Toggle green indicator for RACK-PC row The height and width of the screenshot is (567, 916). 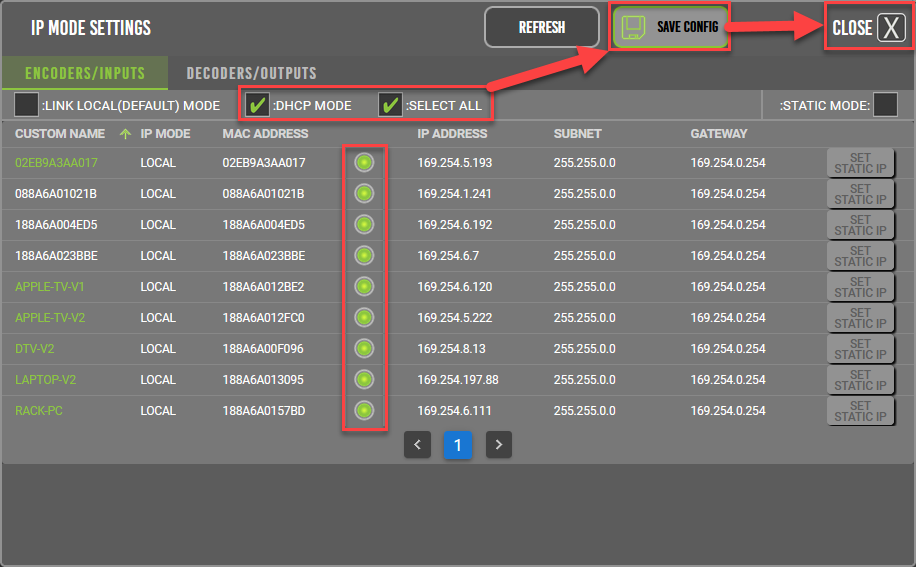pos(364,410)
